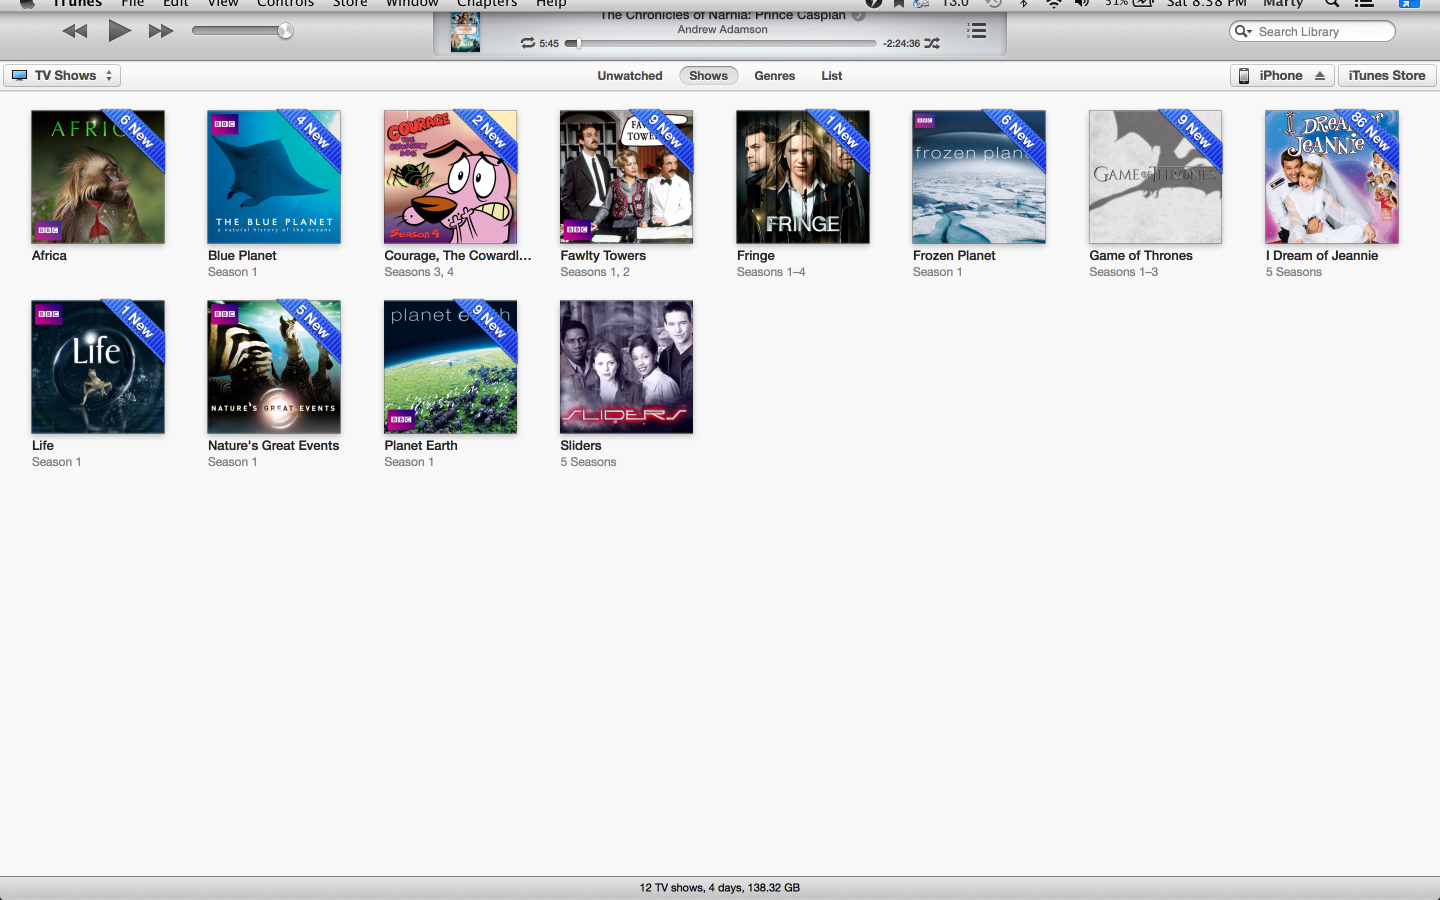Select the Shows tab
Image resolution: width=1440 pixels, height=900 pixels.
coord(708,76)
